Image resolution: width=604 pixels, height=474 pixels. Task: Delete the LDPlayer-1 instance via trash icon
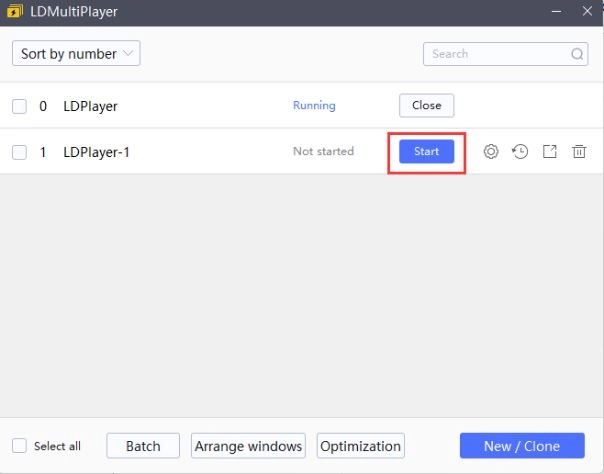(x=579, y=152)
